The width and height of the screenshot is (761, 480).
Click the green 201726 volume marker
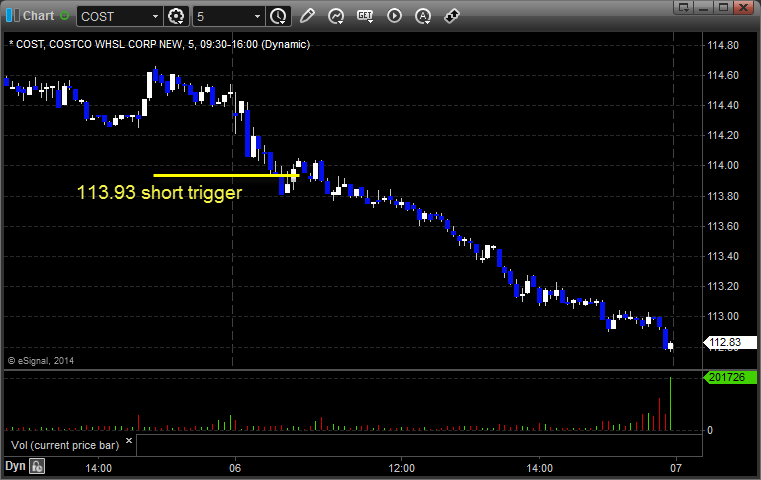pyautogui.click(x=730, y=377)
